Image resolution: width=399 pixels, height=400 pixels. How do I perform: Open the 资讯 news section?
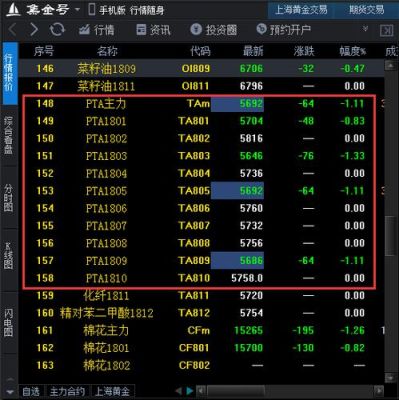[153, 30]
